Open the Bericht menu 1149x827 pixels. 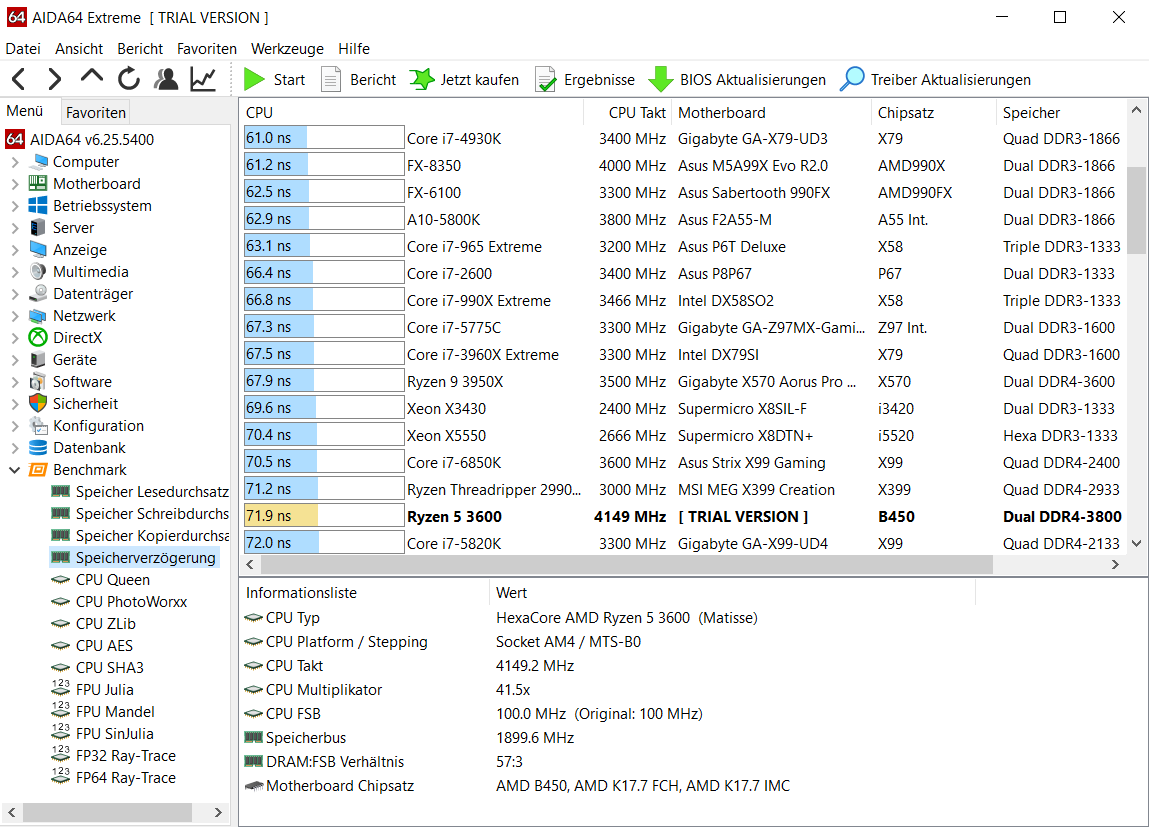click(140, 48)
